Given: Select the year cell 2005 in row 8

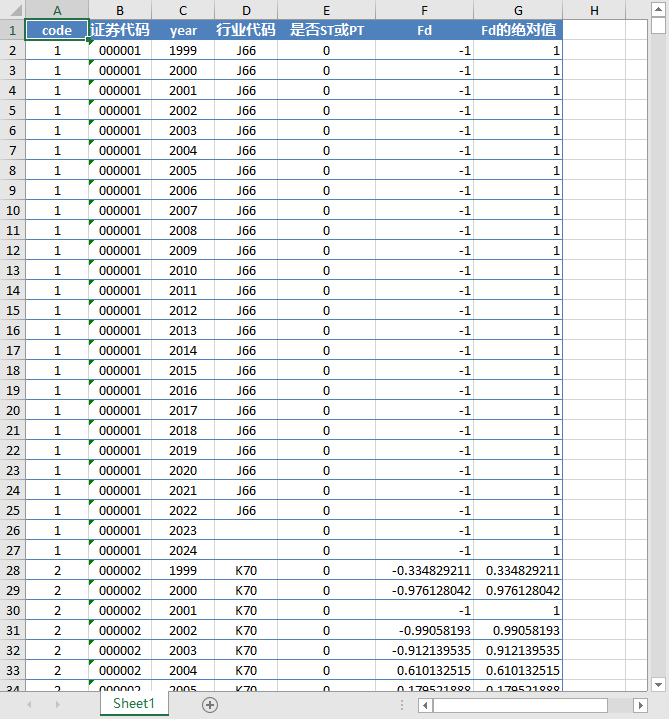Looking at the screenshot, I should (x=183, y=171).
